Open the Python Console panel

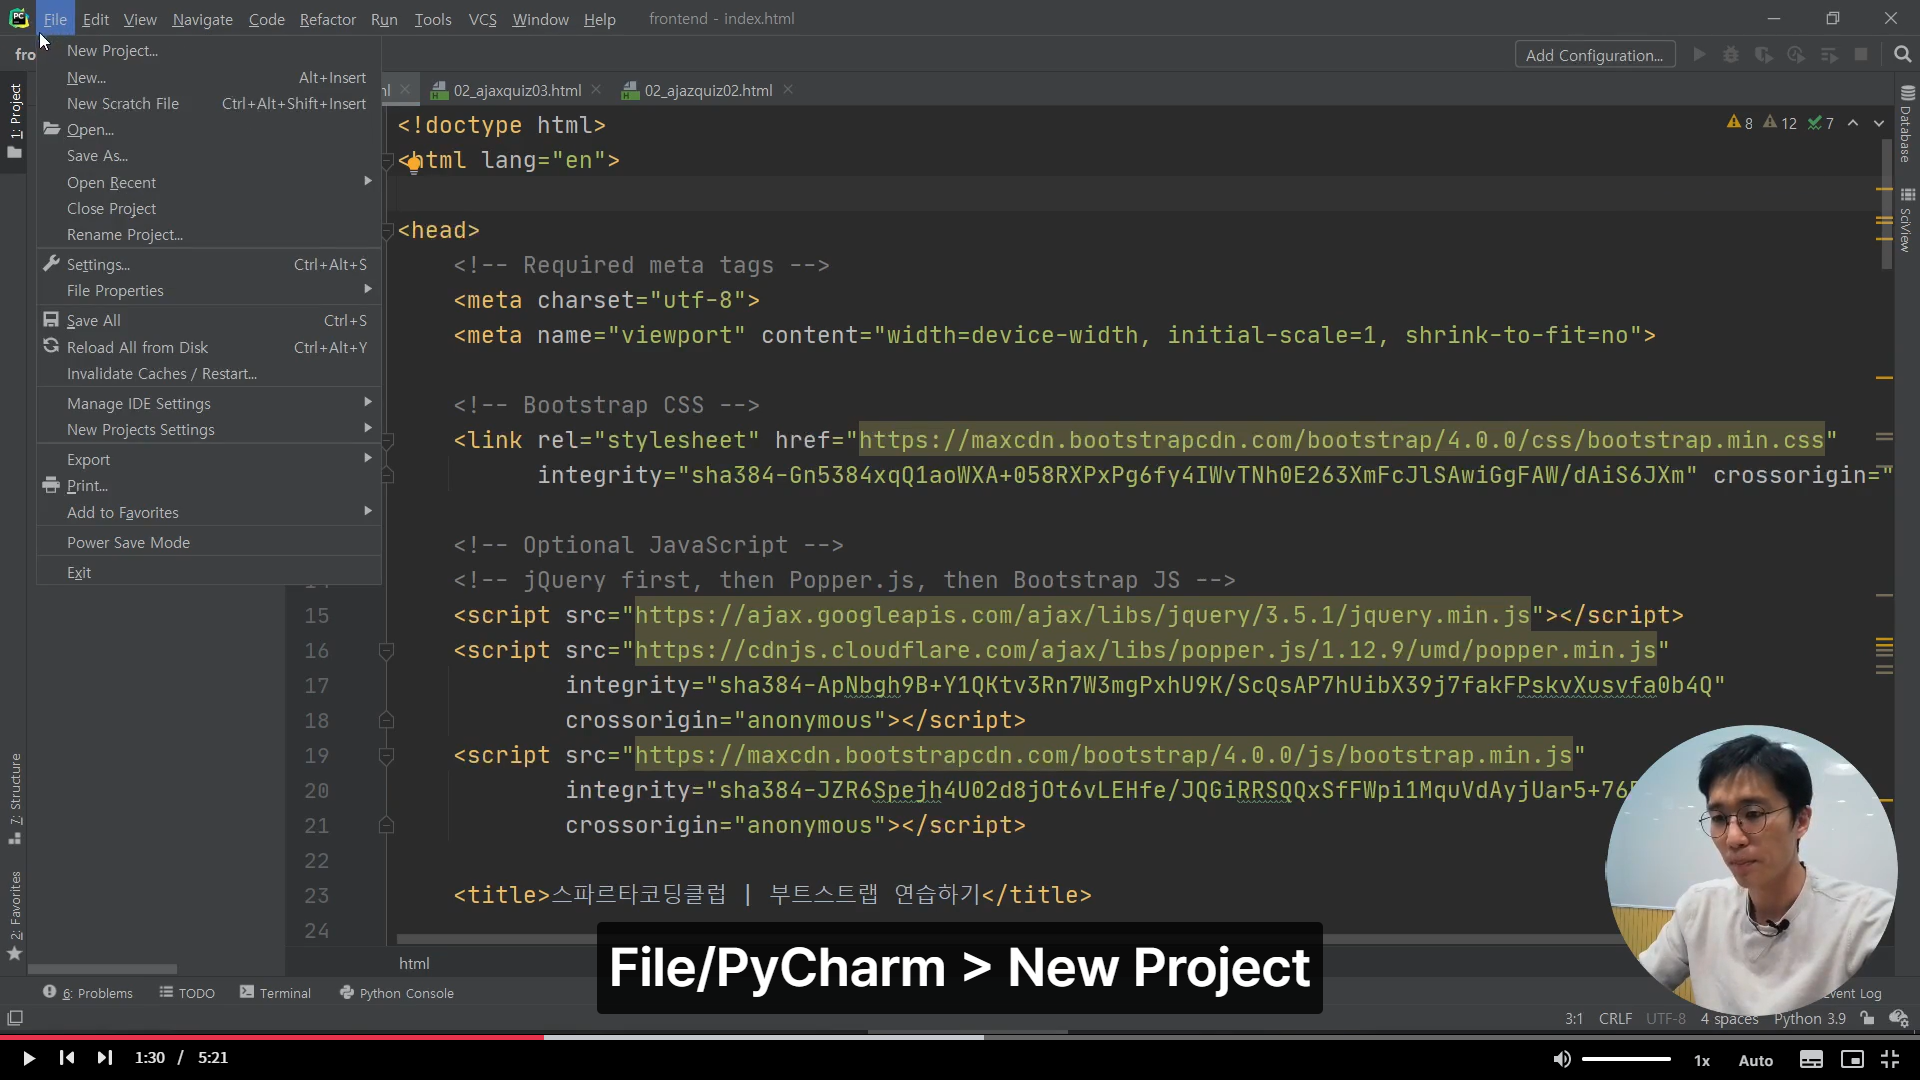[397, 993]
